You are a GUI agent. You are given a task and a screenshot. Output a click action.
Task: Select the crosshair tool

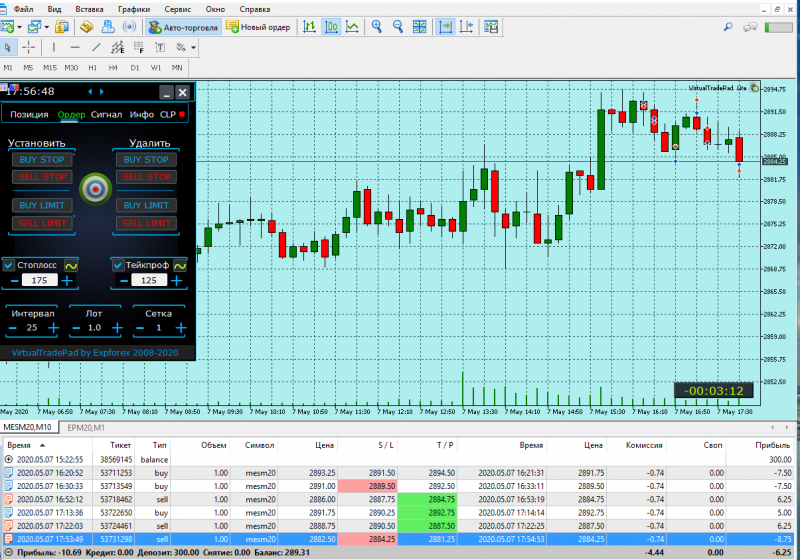(x=29, y=47)
